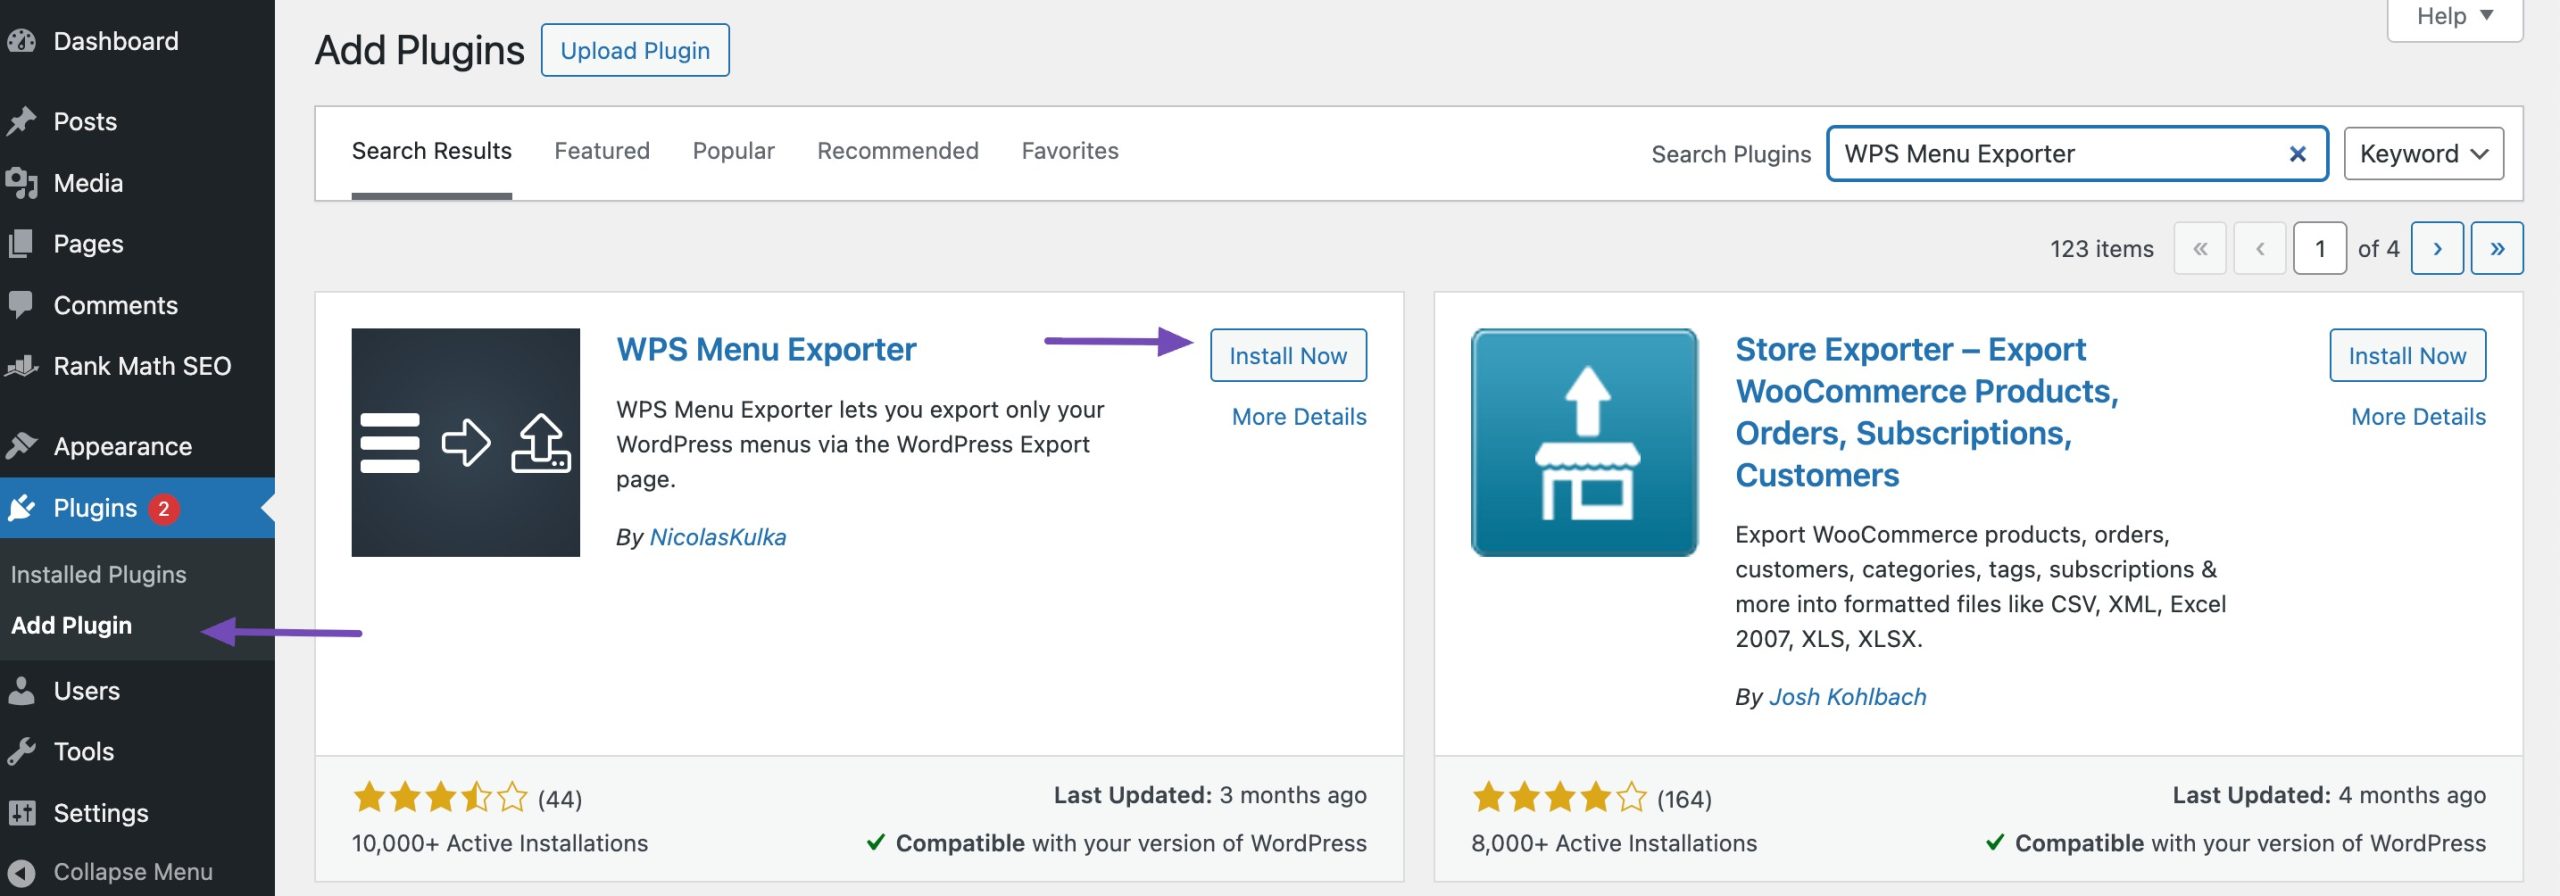Click WPS Menu Exporter star rating

click(440, 797)
